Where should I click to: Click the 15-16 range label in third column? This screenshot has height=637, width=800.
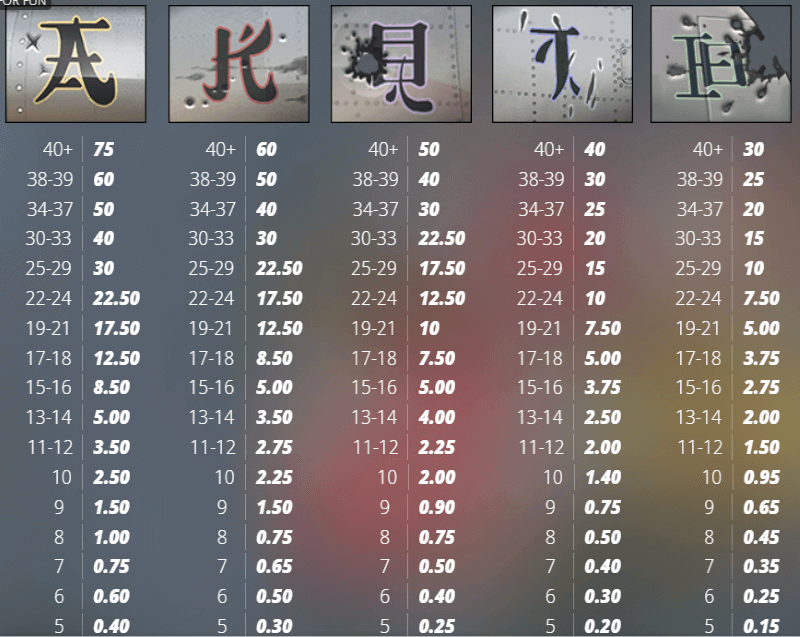click(x=374, y=388)
